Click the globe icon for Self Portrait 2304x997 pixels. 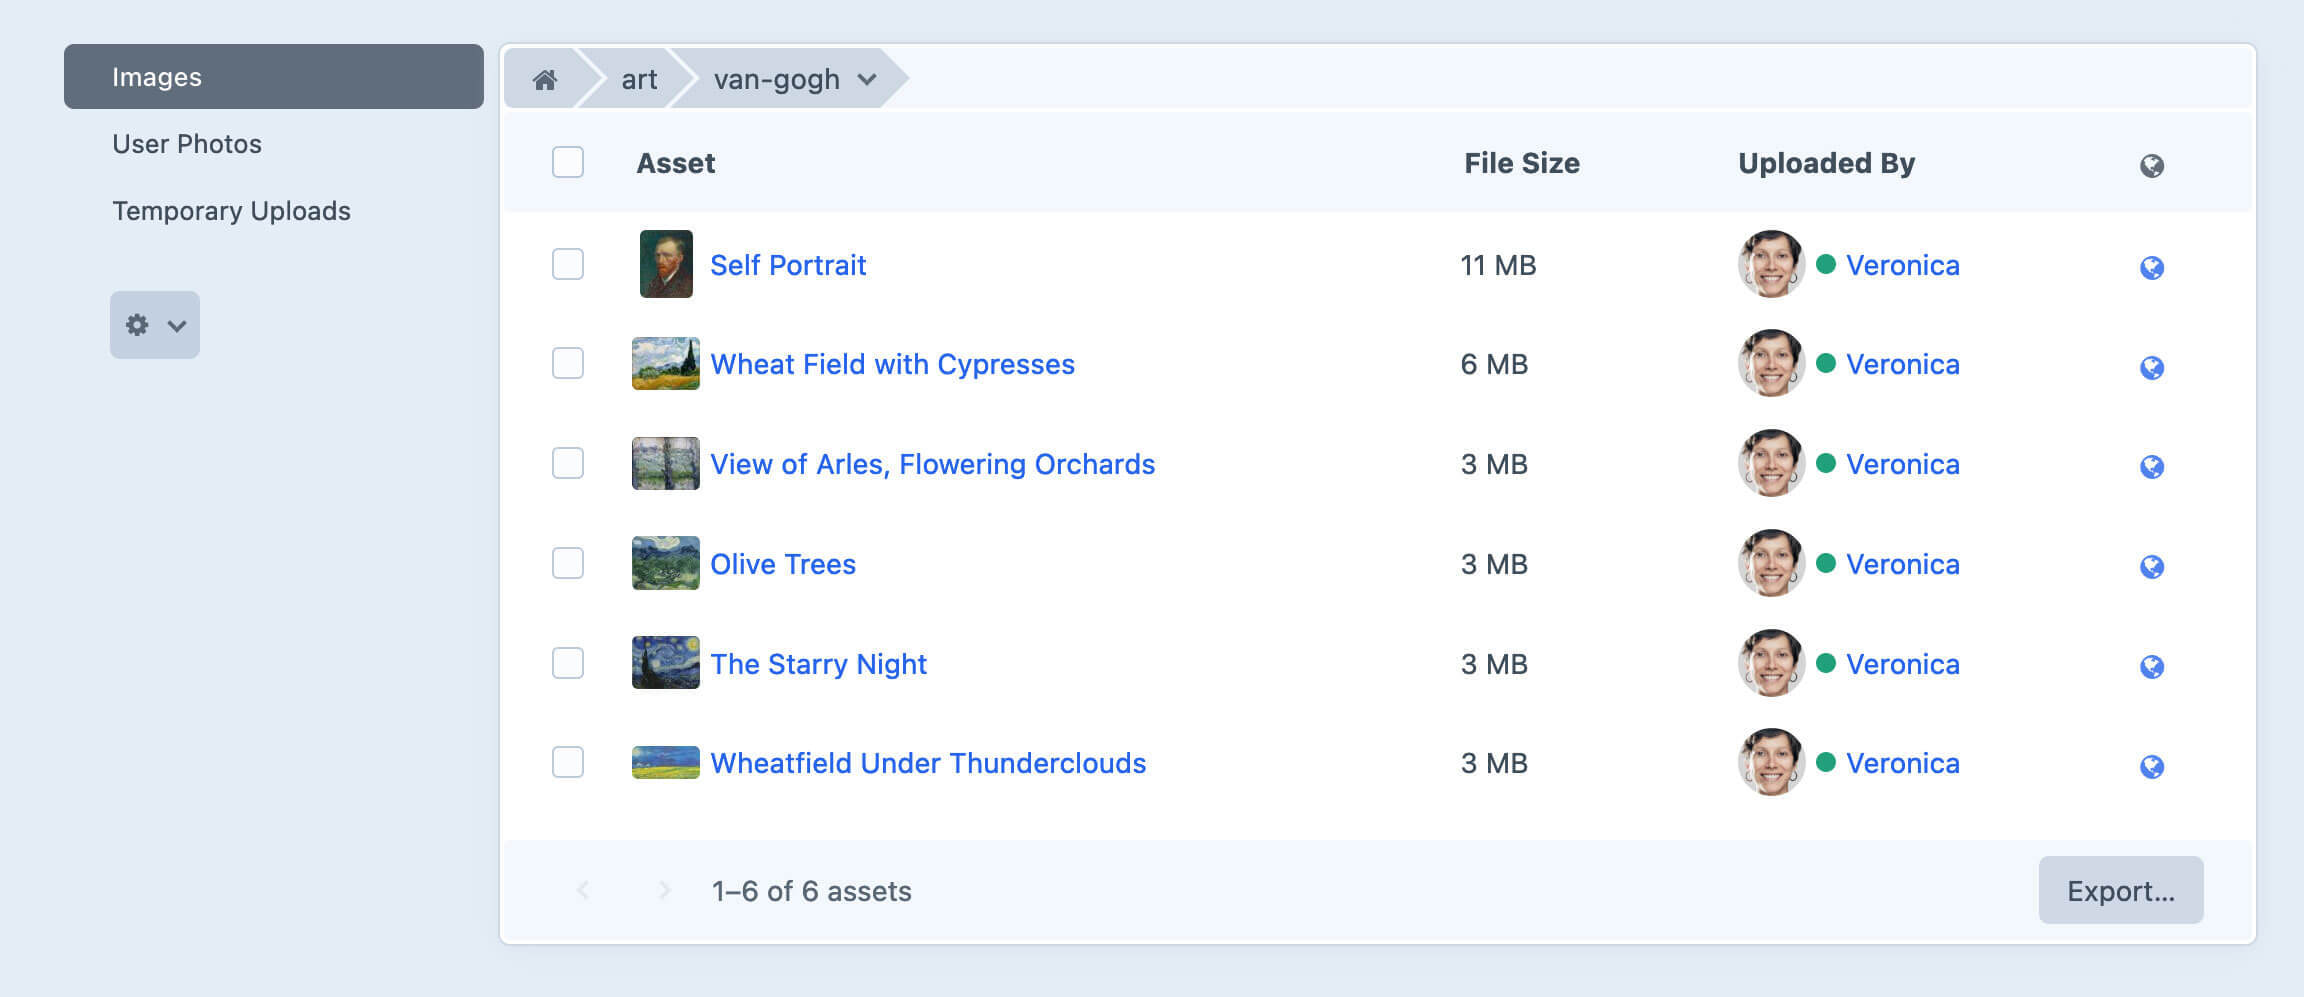coord(2152,267)
